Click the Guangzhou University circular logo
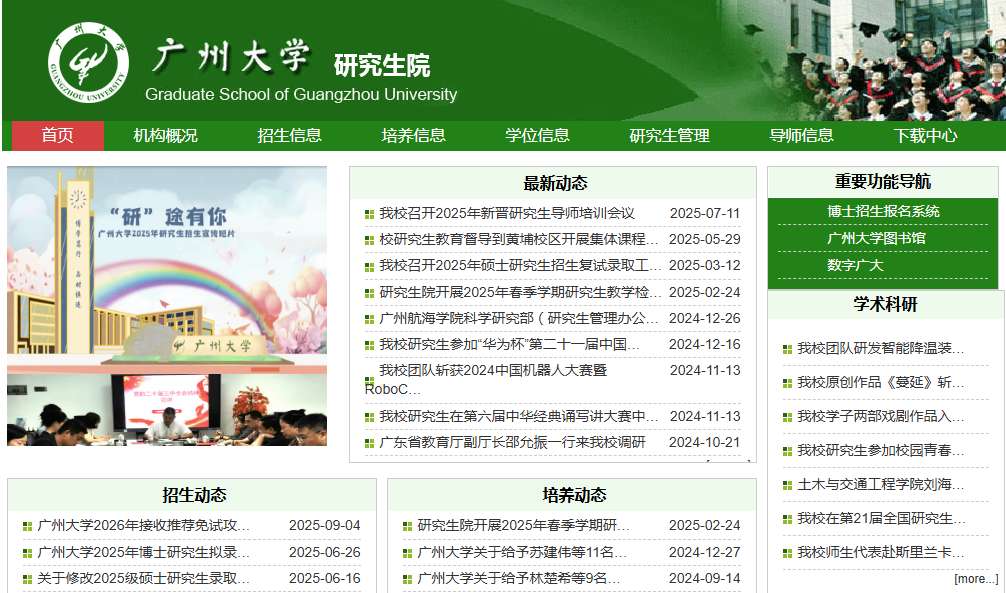Image resolution: width=1006 pixels, height=593 pixels. 88,61
